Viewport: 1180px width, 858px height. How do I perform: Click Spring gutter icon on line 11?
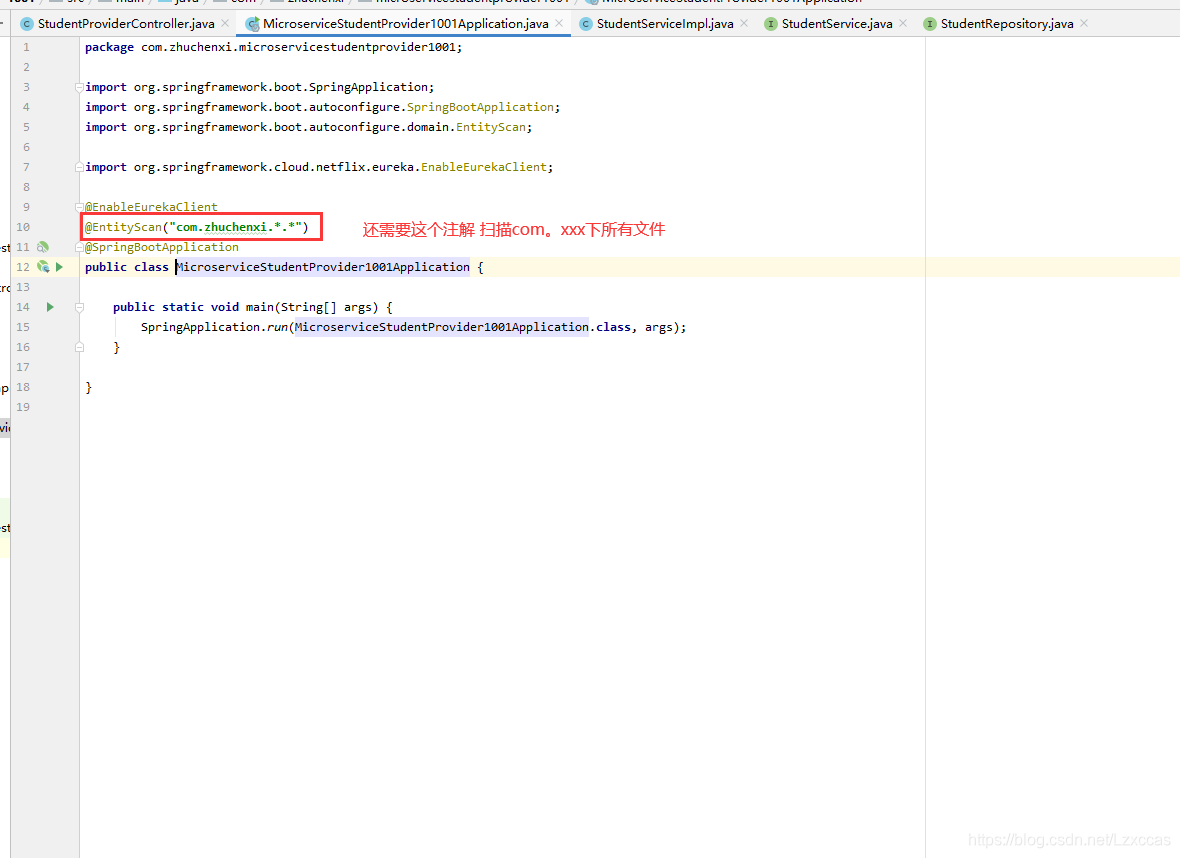tap(43, 247)
